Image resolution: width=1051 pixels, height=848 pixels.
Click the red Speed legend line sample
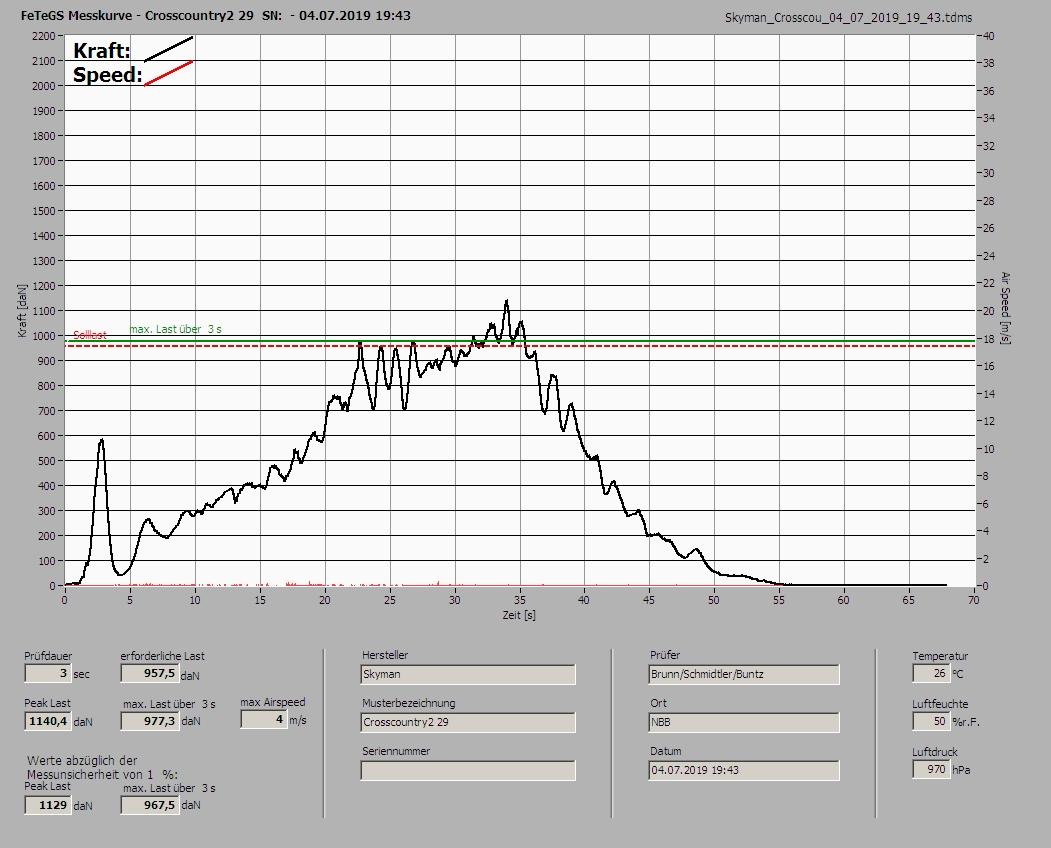click(x=169, y=73)
